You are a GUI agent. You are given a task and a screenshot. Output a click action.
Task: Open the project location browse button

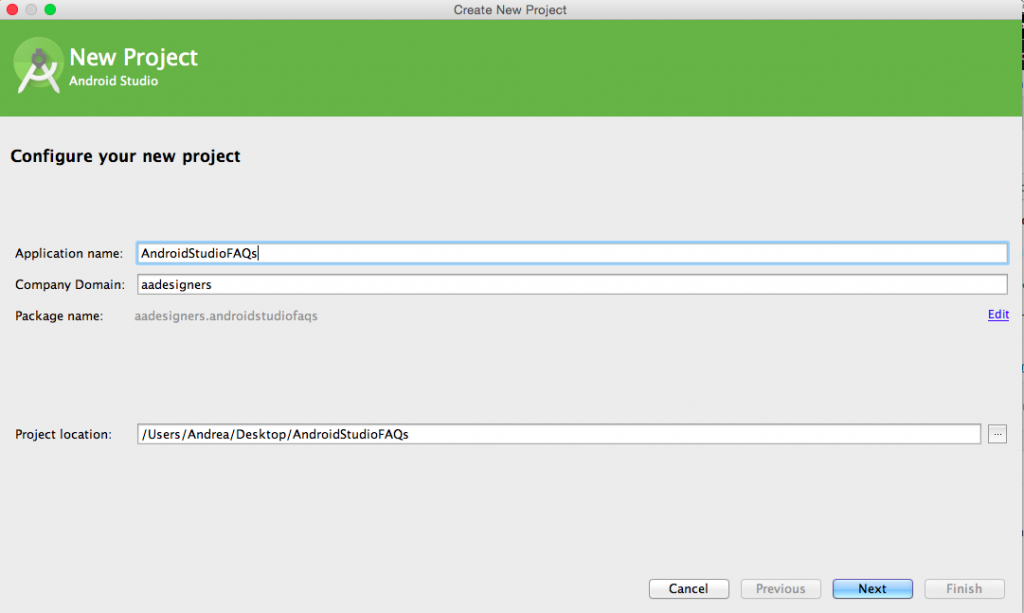point(997,434)
